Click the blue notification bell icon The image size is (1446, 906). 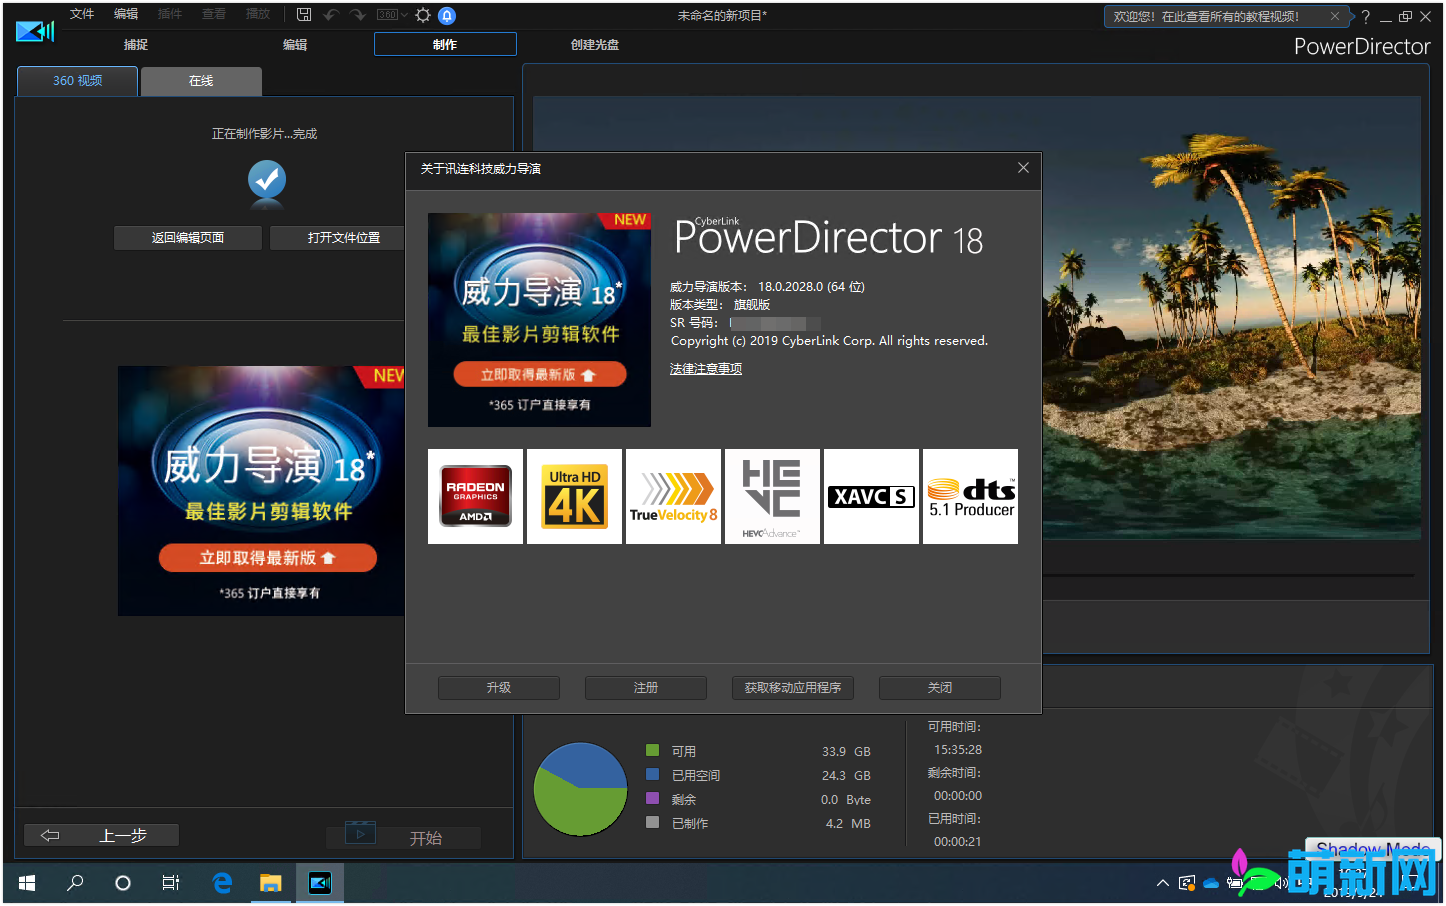click(x=447, y=15)
